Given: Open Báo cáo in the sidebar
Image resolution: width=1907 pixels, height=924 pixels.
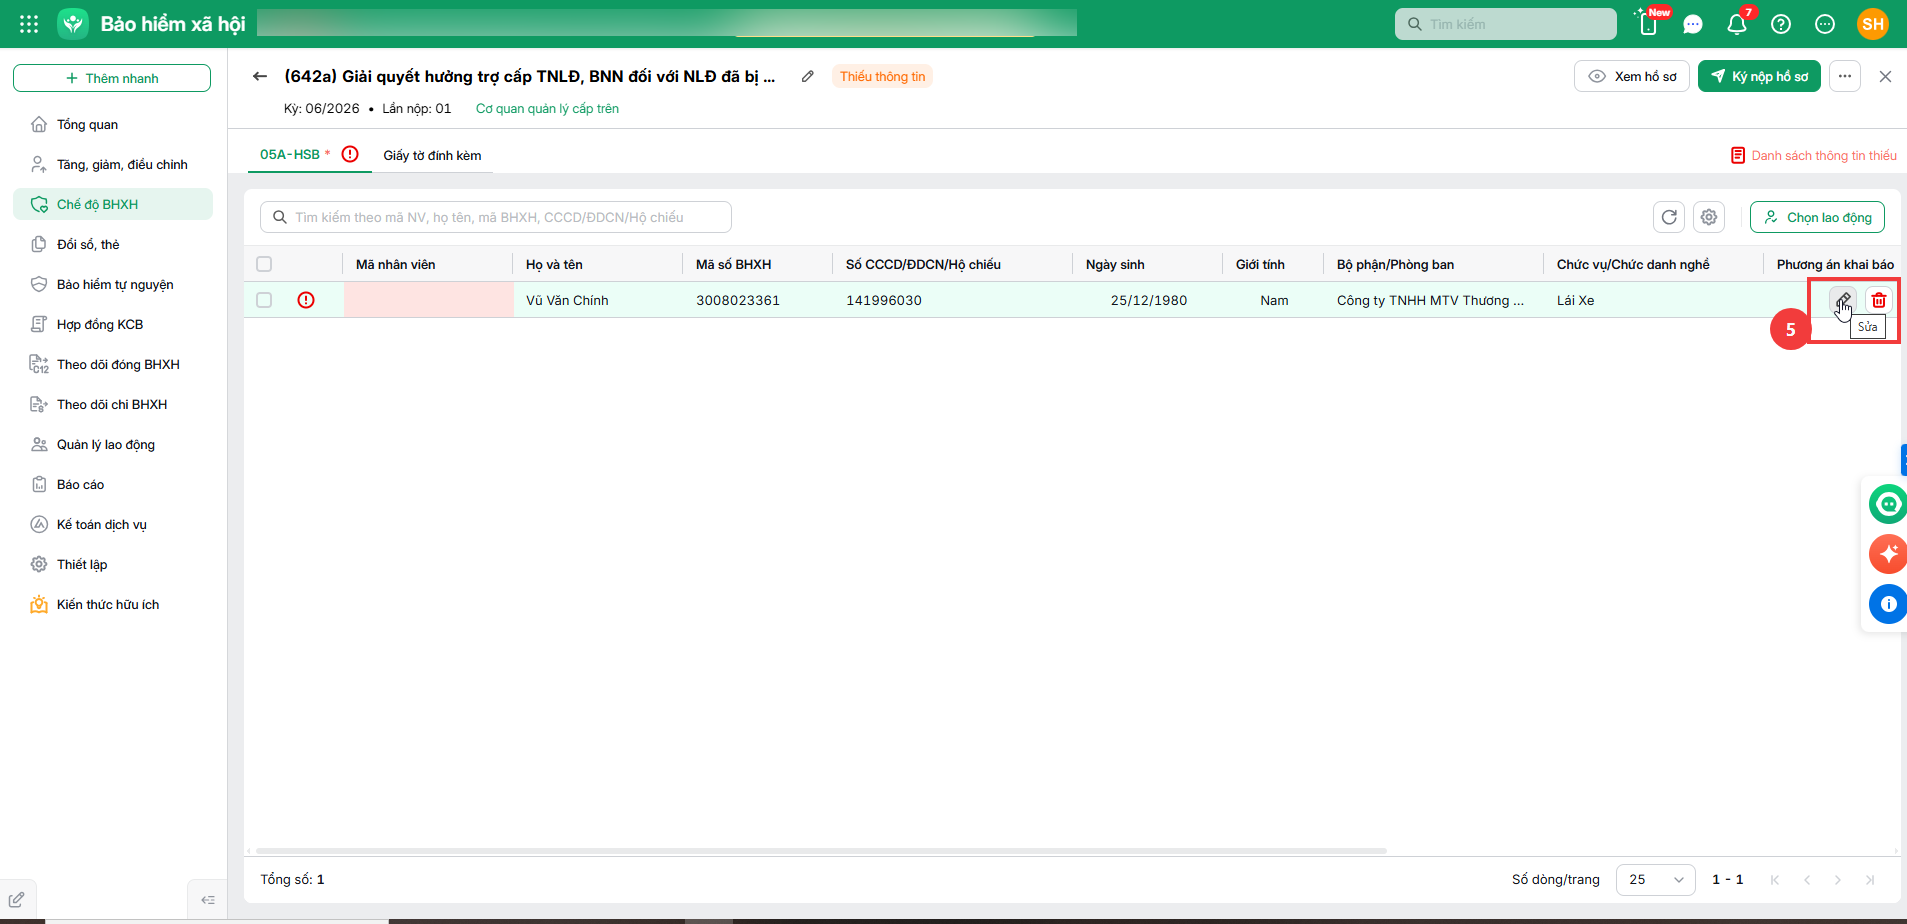Looking at the screenshot, I should point(112,484).
